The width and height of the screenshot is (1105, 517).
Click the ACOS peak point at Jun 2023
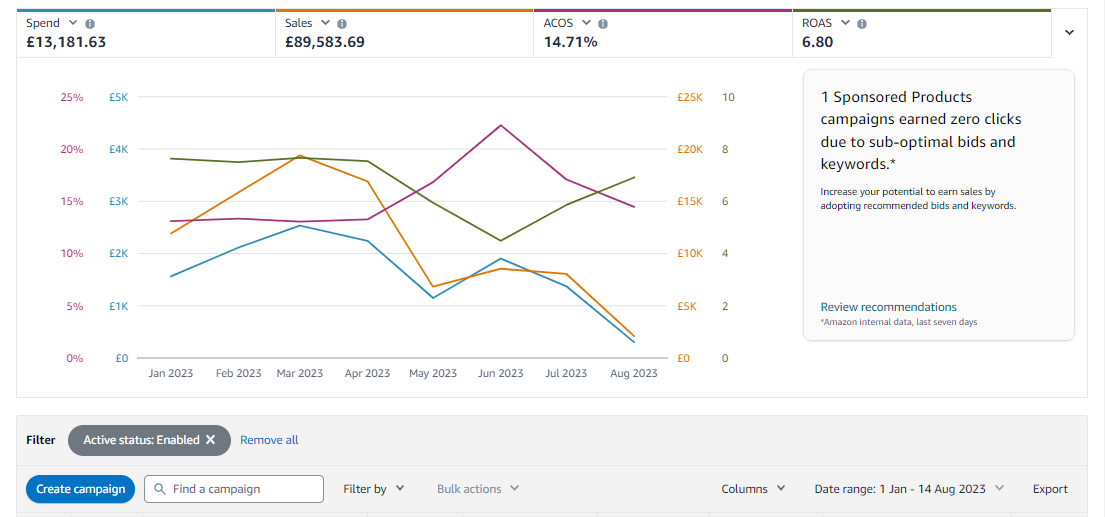(501, 125)
